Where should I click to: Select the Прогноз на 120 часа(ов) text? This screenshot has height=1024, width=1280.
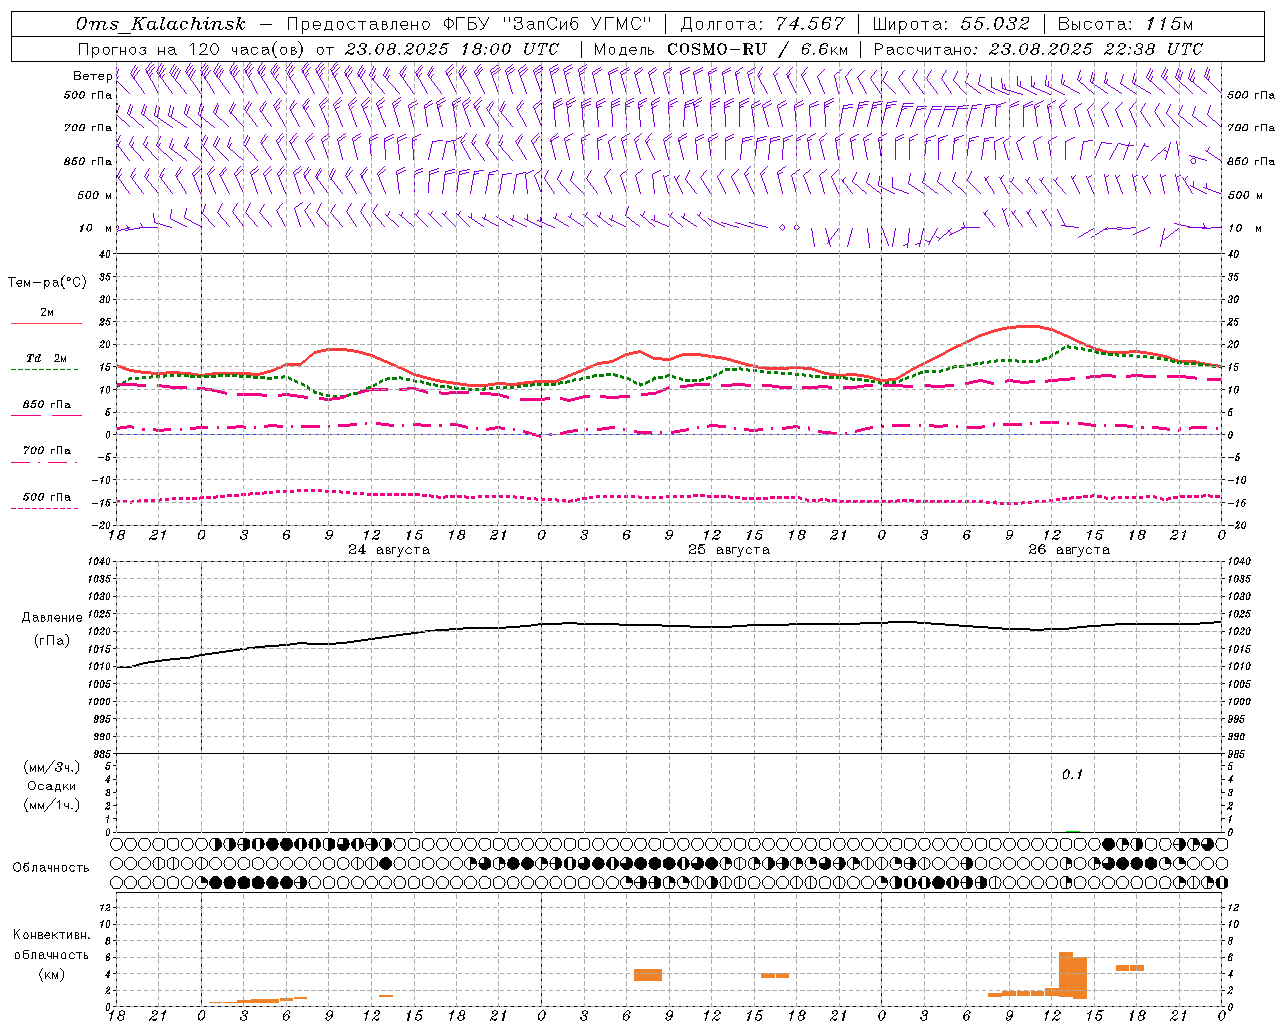tap(192, 49)
